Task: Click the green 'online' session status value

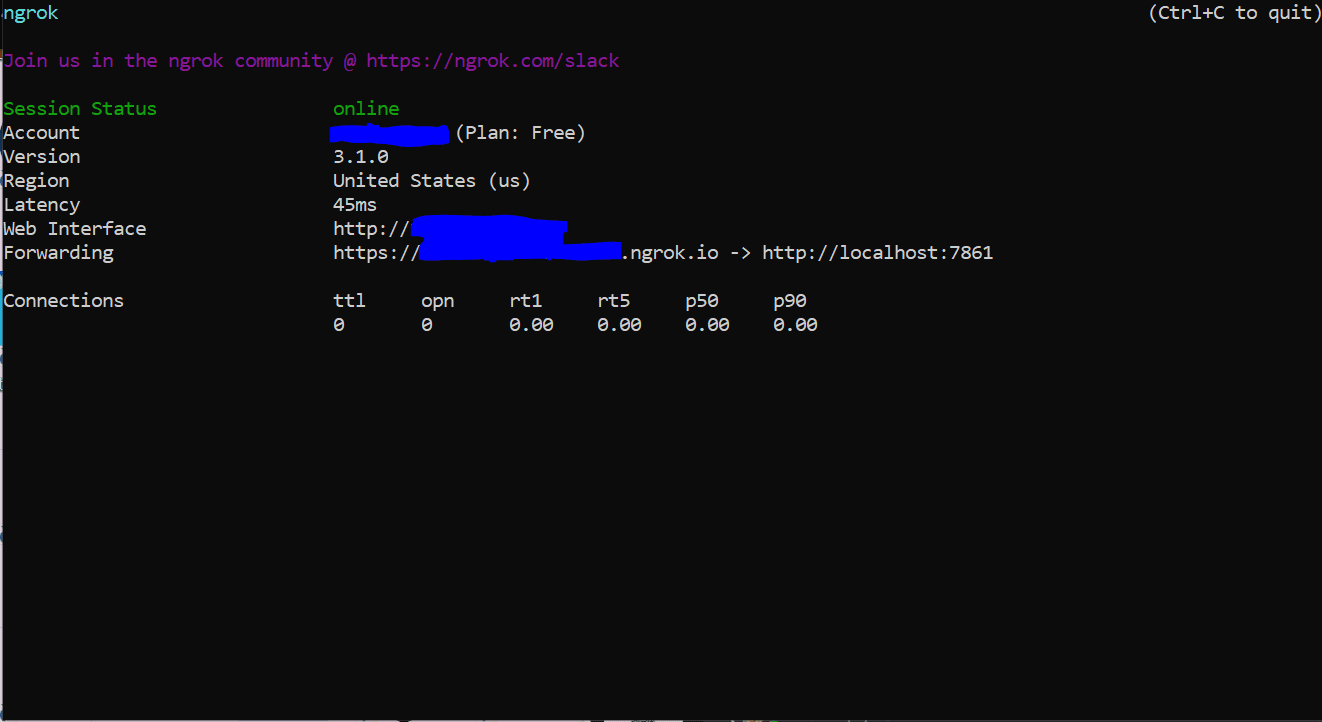Action: pos(366,109)
